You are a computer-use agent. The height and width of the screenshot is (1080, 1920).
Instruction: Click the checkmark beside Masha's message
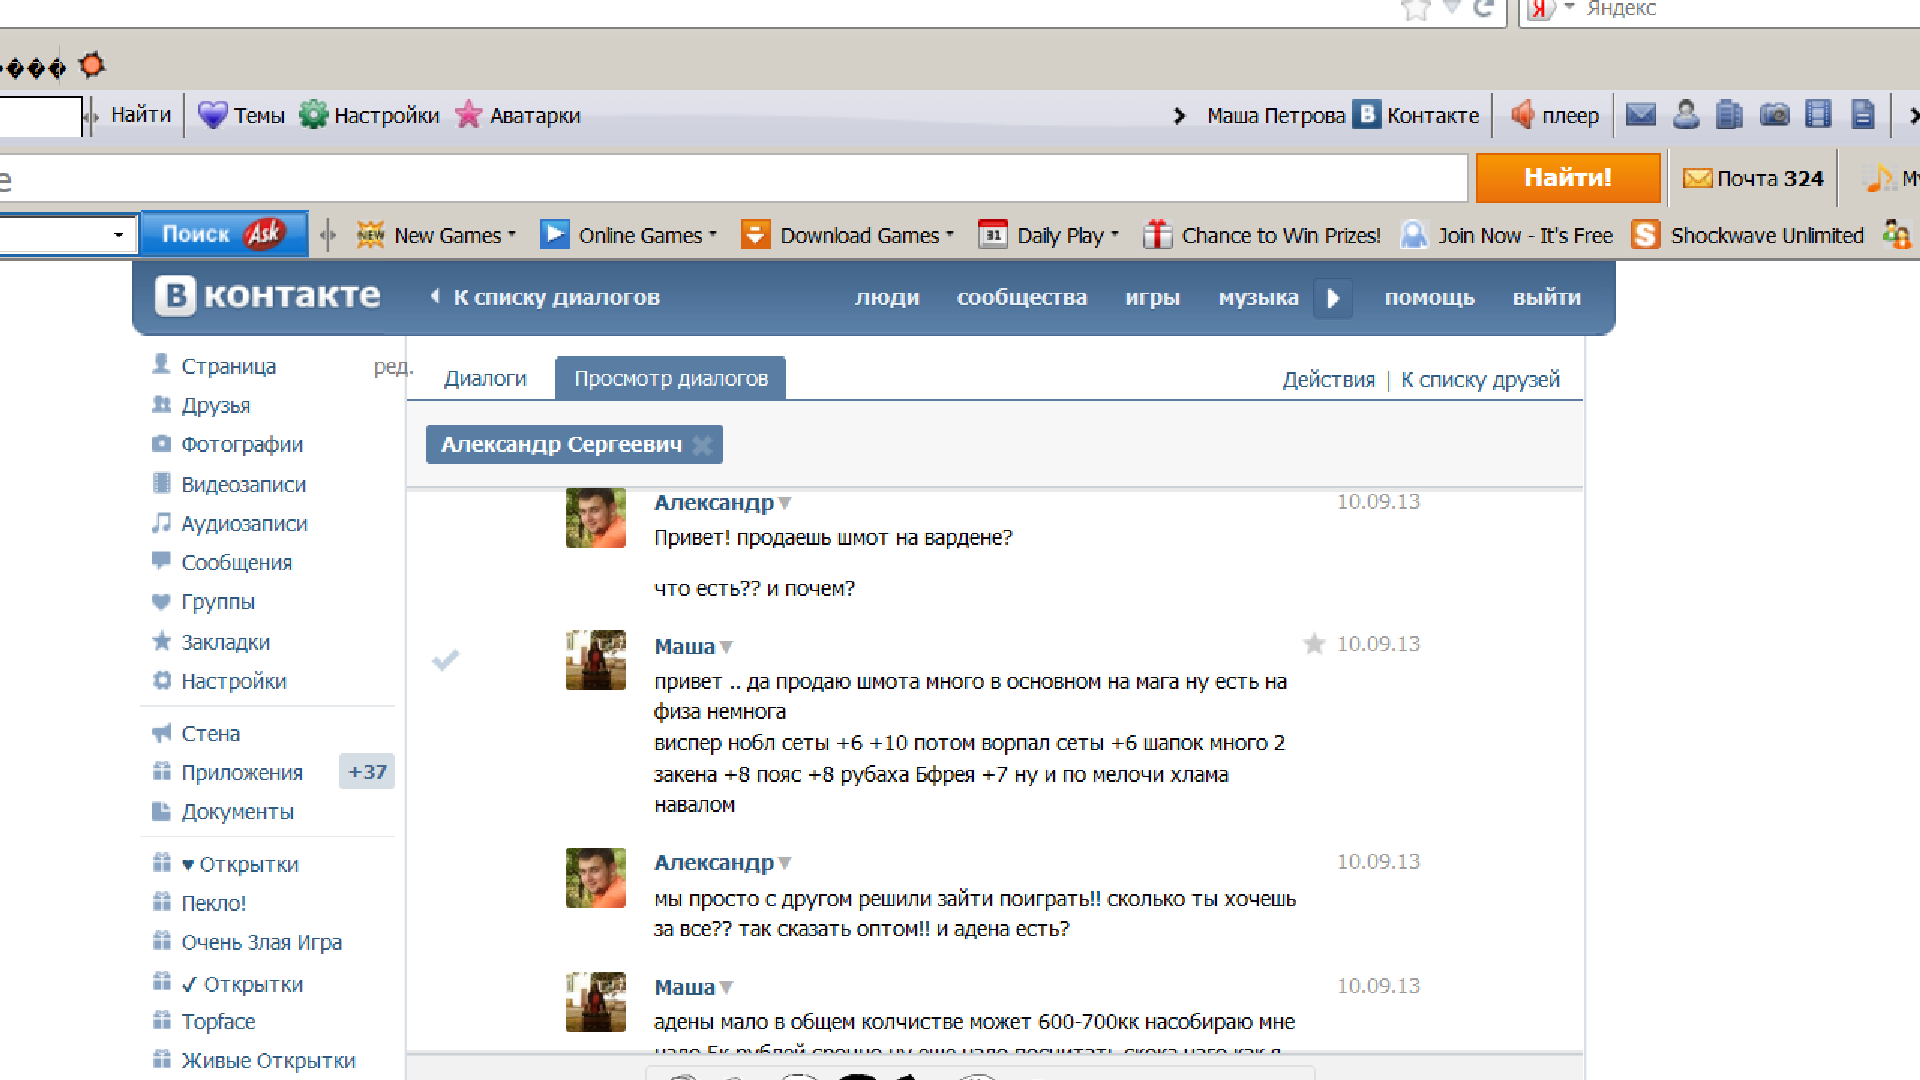click(x=445, y=660)
